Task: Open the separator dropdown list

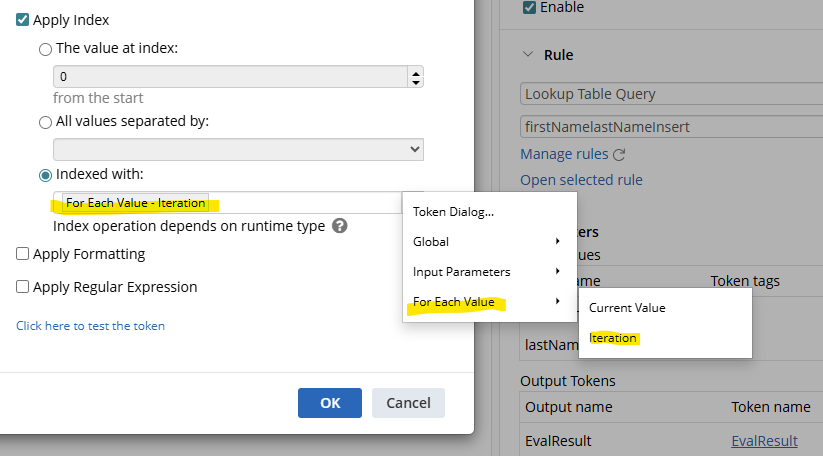Action: click(238, 149)
